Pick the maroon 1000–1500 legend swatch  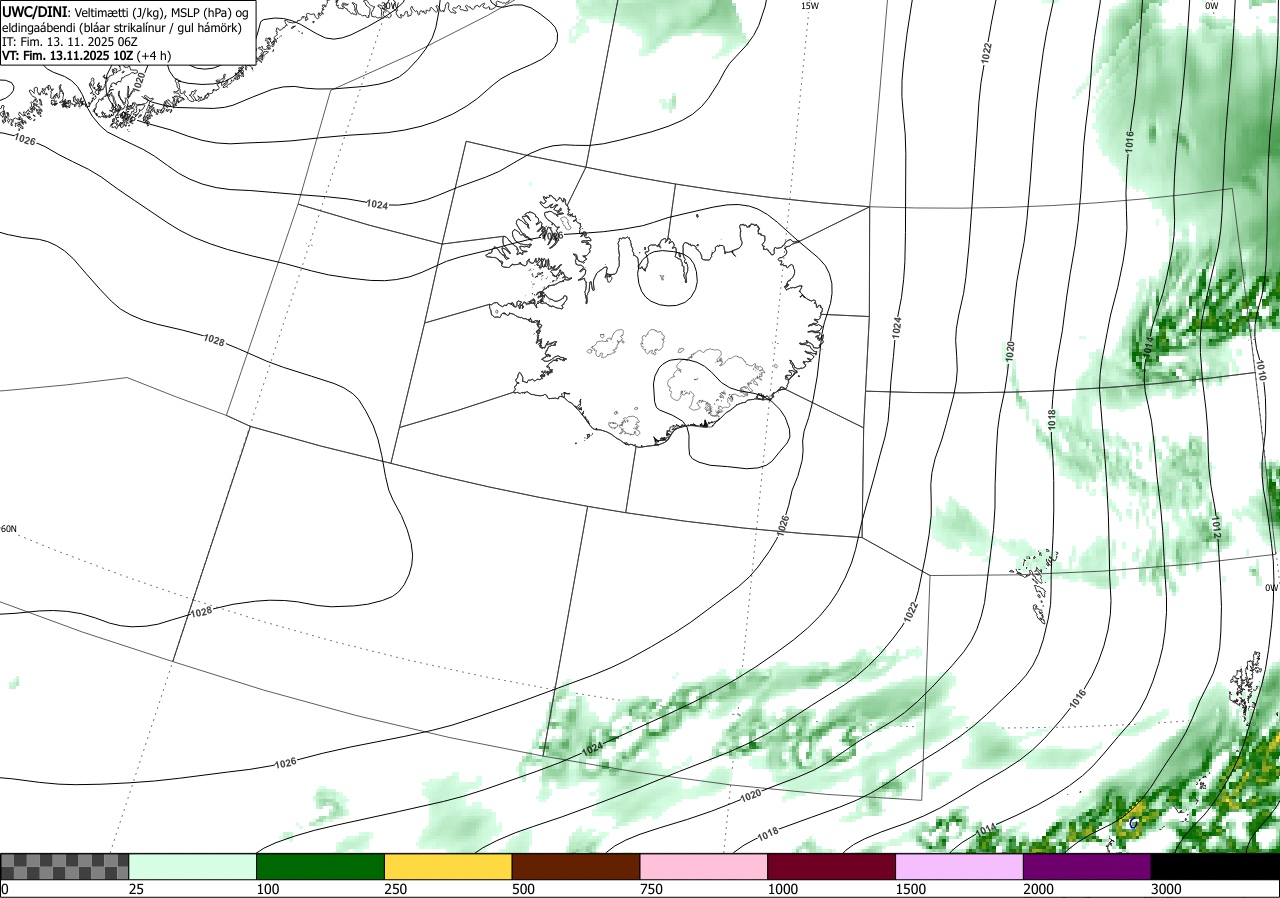832,866
